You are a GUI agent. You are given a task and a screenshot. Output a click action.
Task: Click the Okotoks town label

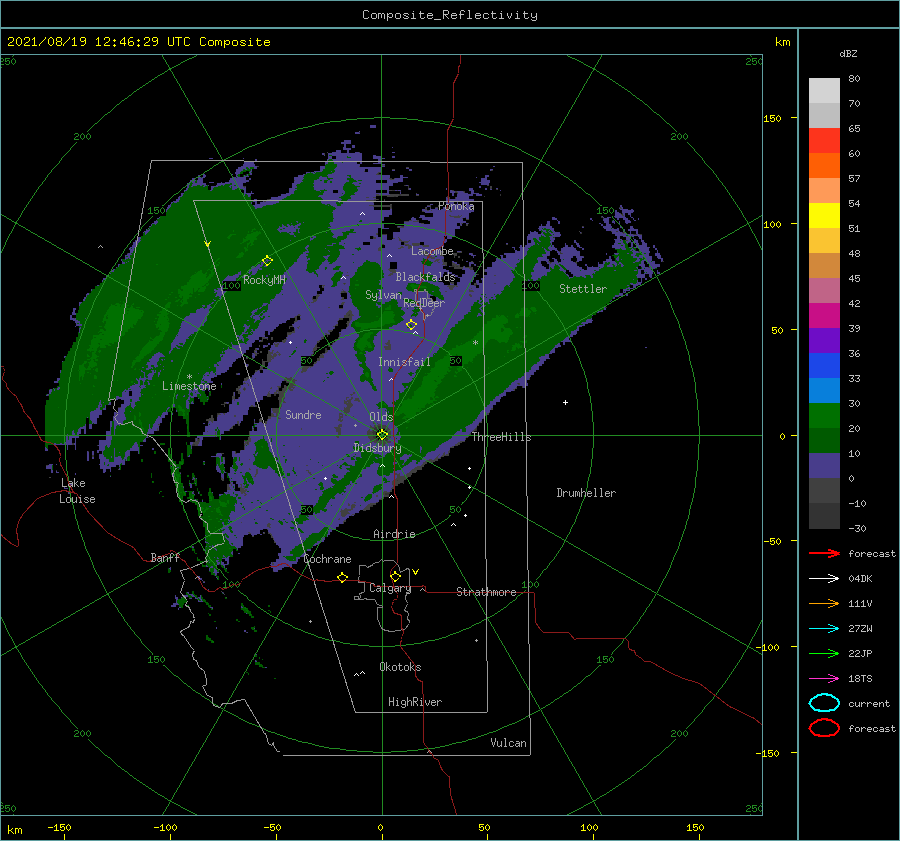tap(400, 667)
